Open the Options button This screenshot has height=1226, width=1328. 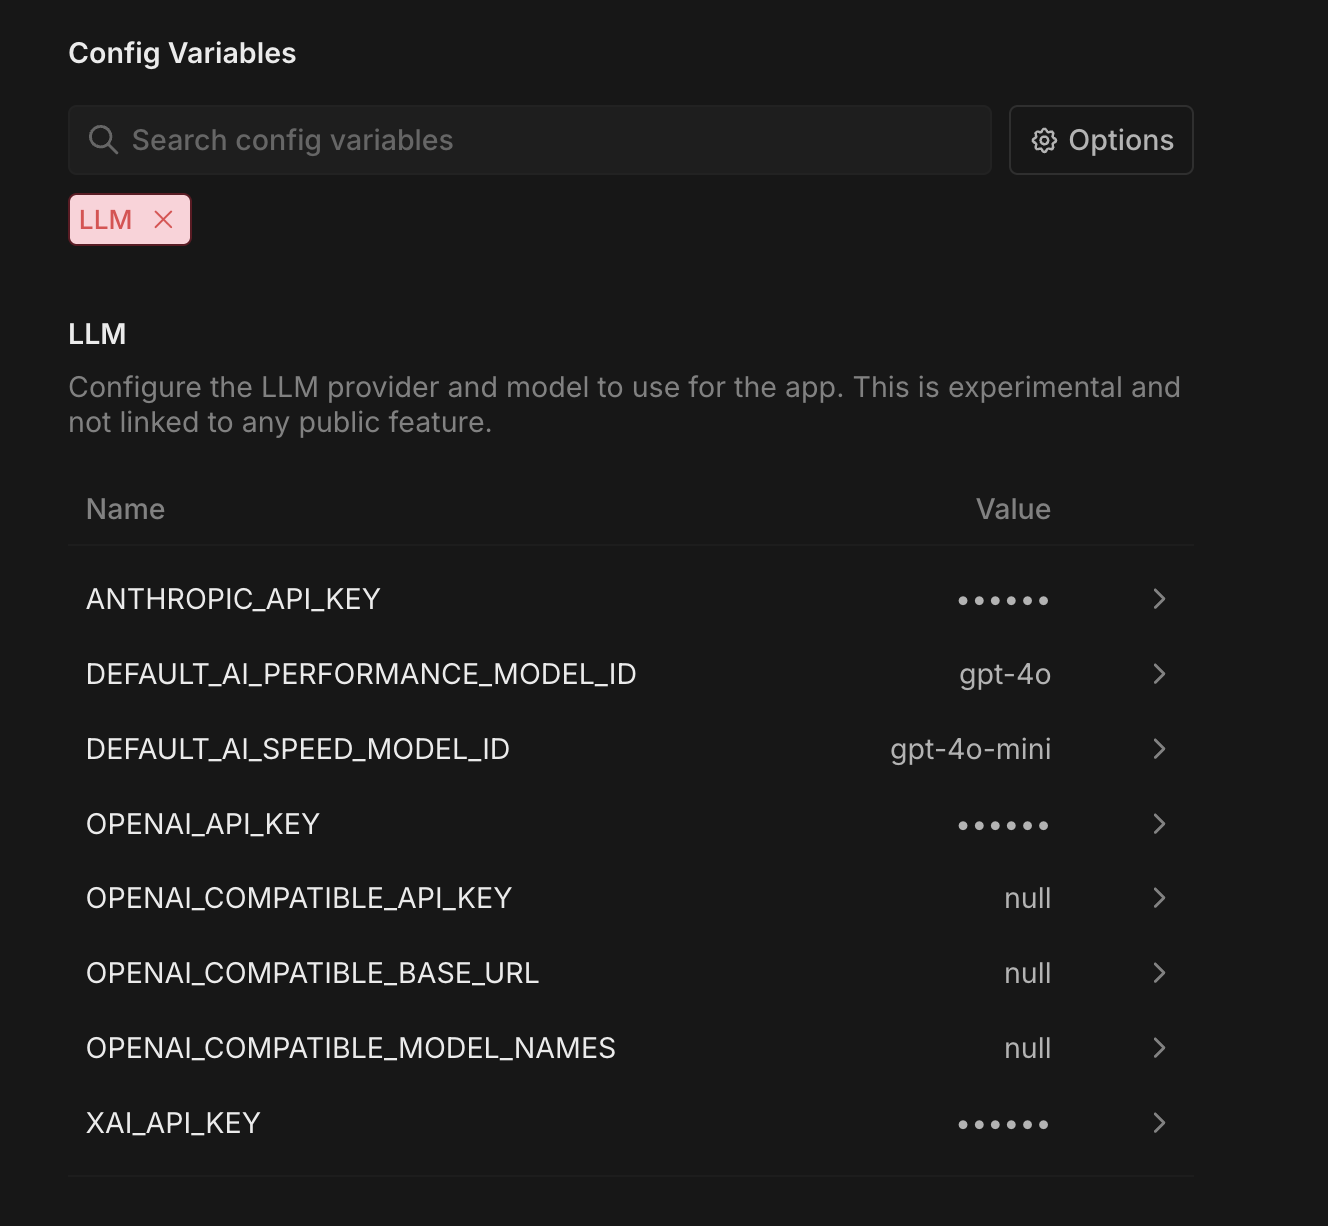[x=1101, y=140]
